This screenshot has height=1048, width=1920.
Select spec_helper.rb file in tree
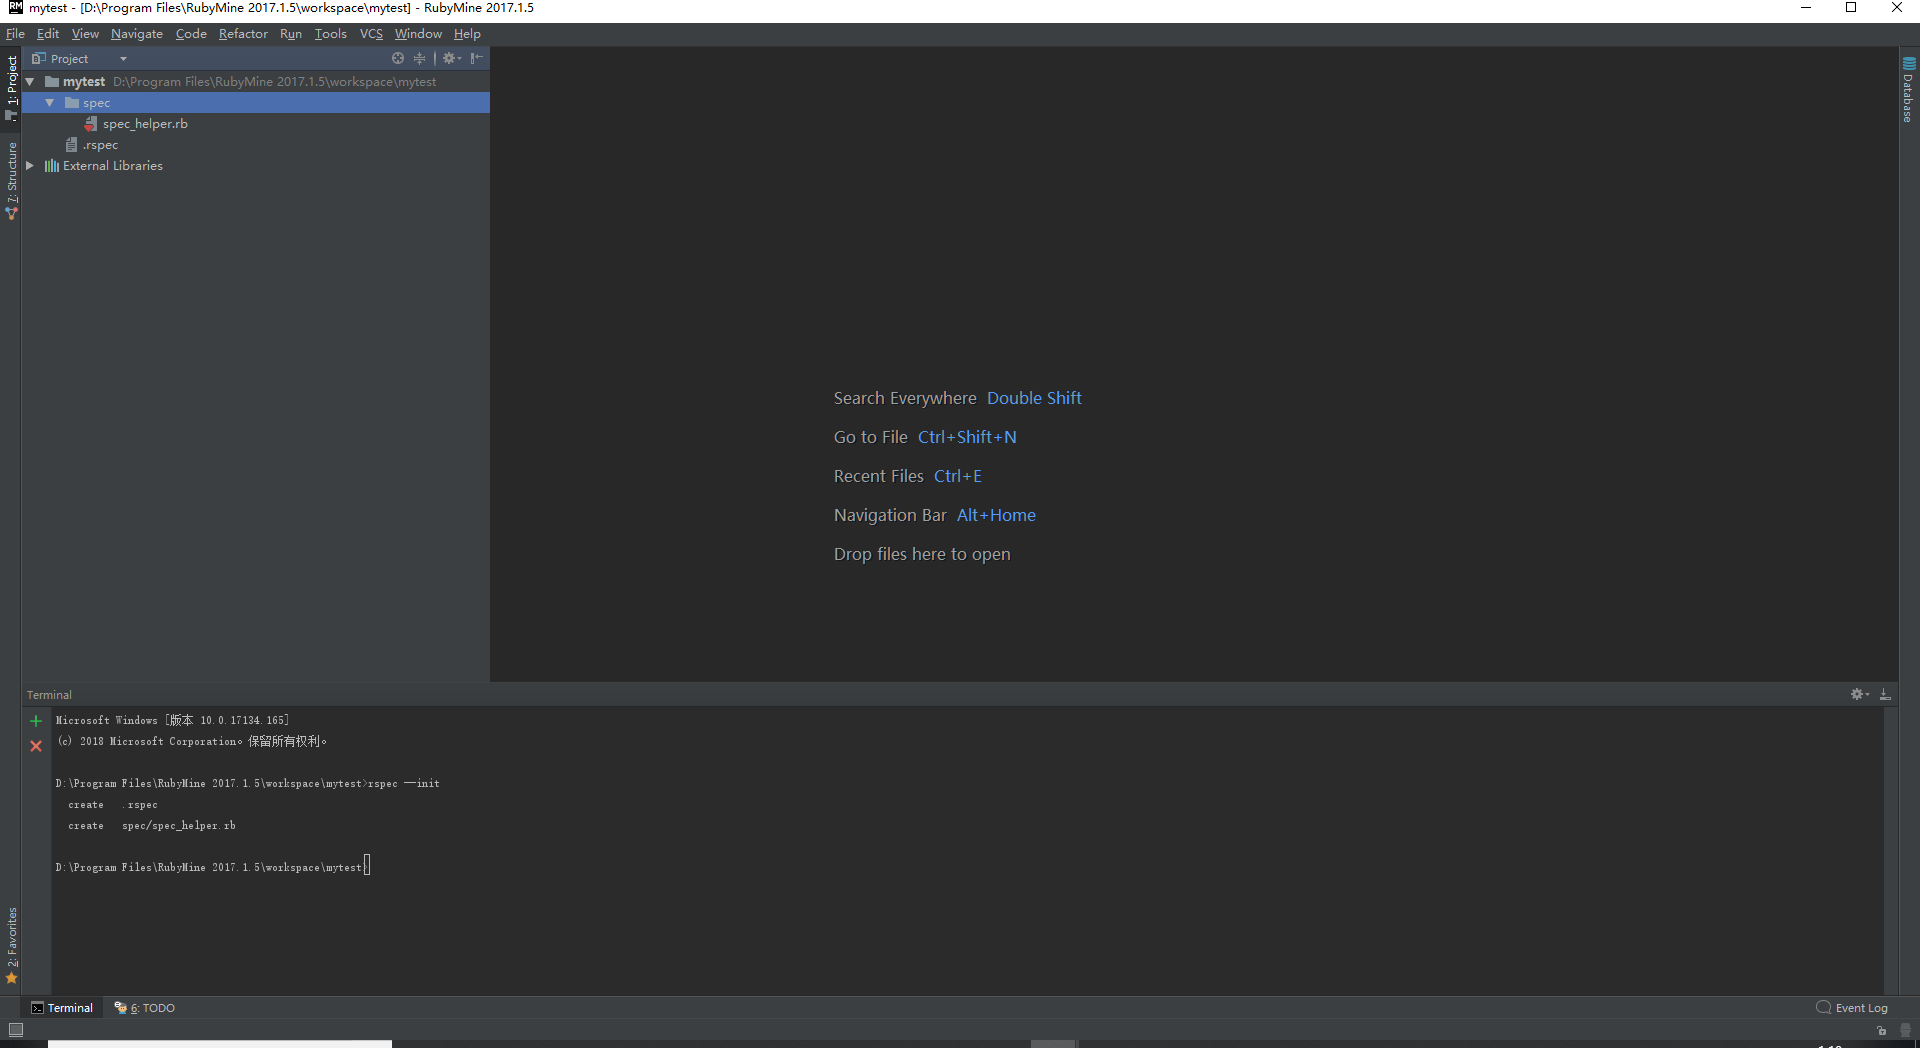(145, 124)
